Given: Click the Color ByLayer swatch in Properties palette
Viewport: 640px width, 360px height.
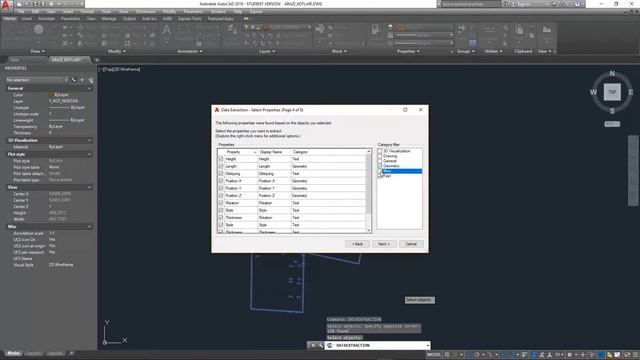Looking at the screenshot, I should pos(51,95).
